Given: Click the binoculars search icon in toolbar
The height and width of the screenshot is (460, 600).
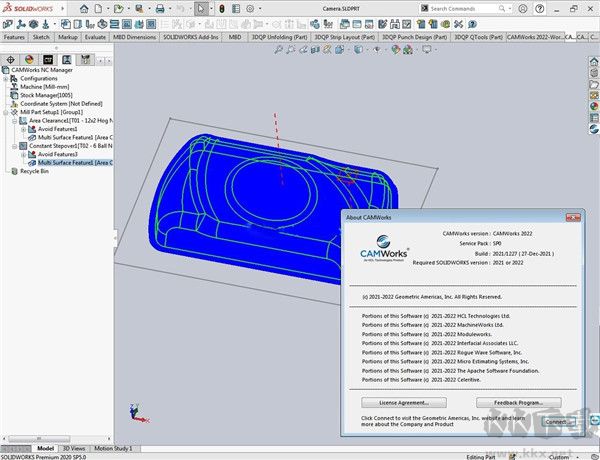Looking at the screenshot, I should tap(395, 24).
